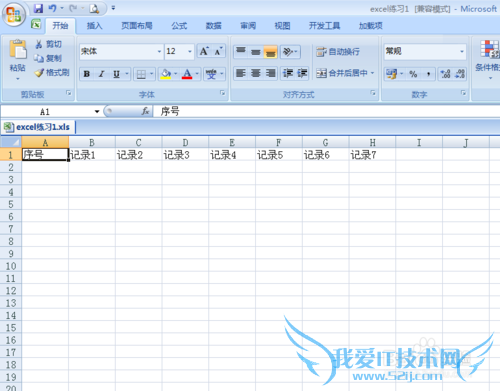Switch to the 页面布局 tab
This screenshot has width=500, height=391.
click(x=137, y=26)
